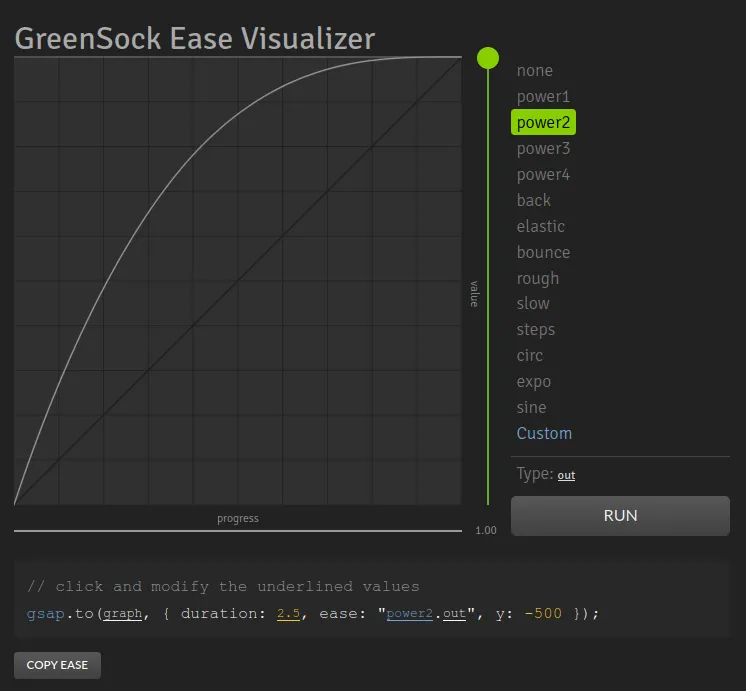Edit the underlined 'graph' target in code
The image size is (746, 691).
123,613
